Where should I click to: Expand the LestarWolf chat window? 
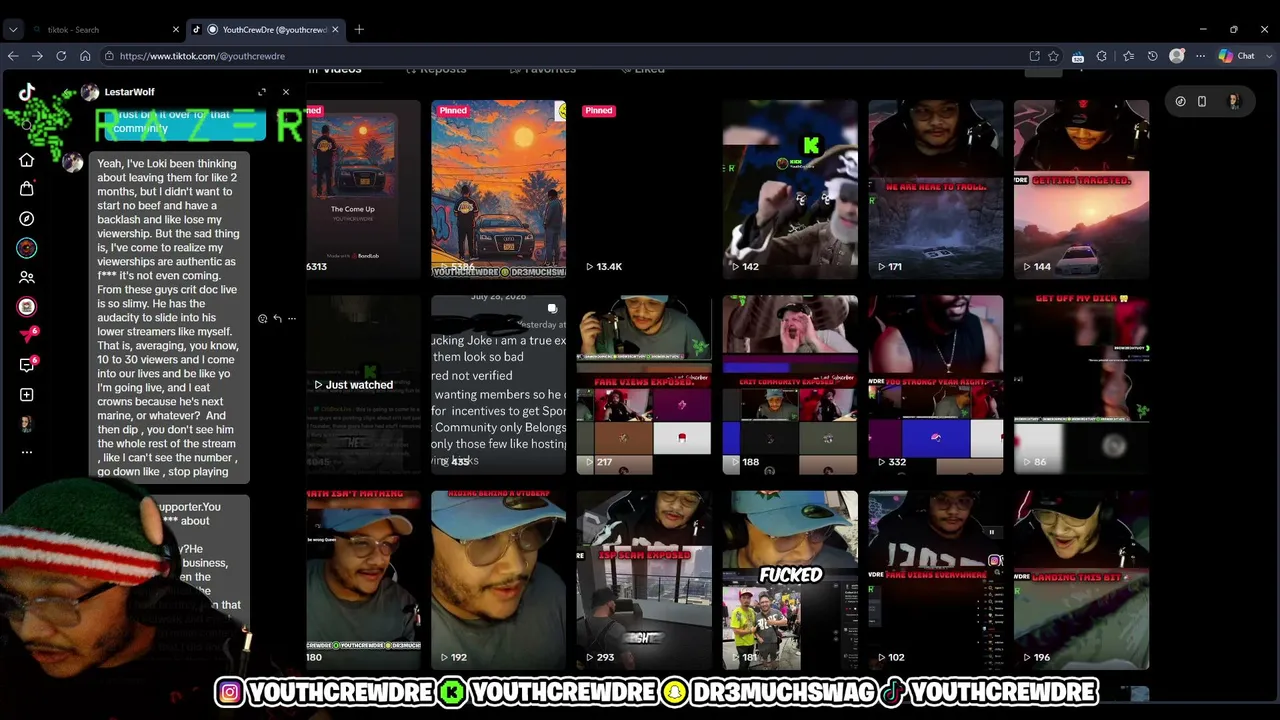point(262,92)
